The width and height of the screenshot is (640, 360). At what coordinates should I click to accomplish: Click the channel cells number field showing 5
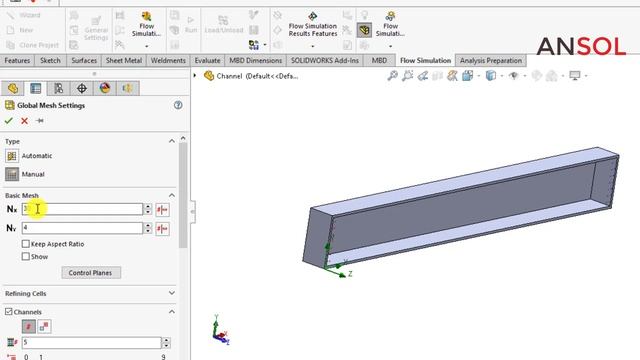pyautogui.click(x=91, y=342)
